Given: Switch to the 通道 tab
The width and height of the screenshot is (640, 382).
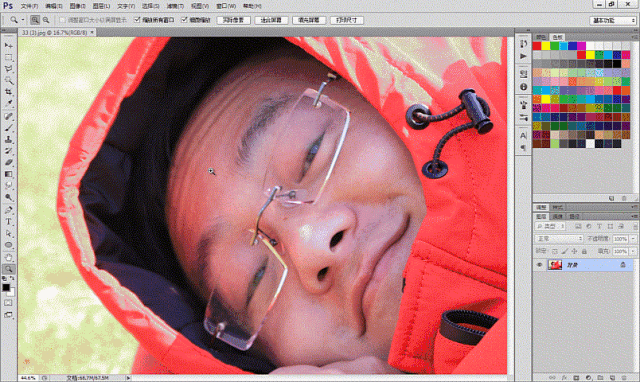Looking at the screenshot, I should click(558, 216).
